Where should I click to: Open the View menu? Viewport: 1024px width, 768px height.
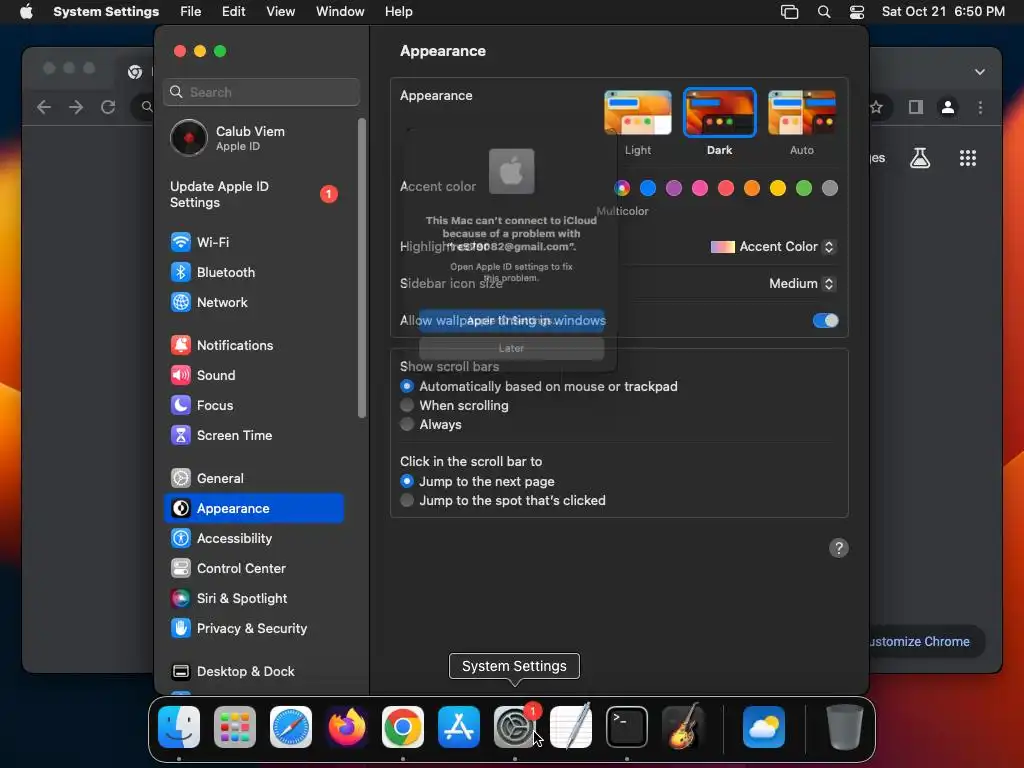(280, 12)
